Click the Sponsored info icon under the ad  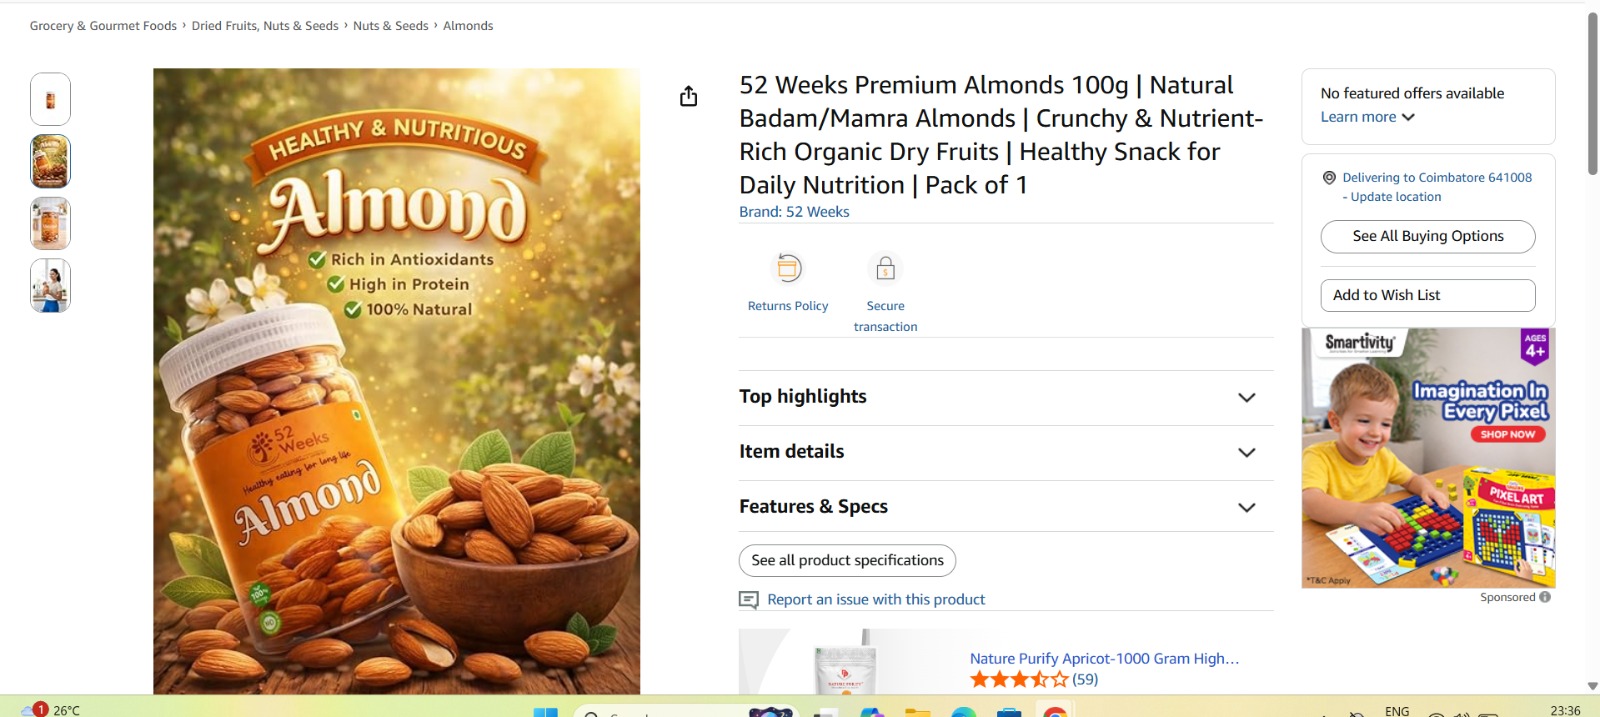(1545, 597)
